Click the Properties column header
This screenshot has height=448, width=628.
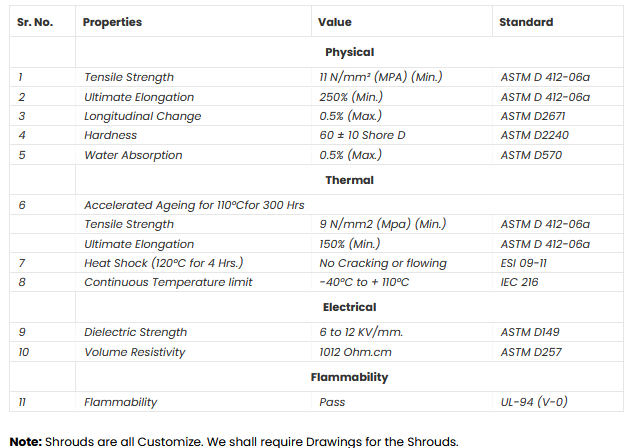pyautogui.click(x=112, y=22)
